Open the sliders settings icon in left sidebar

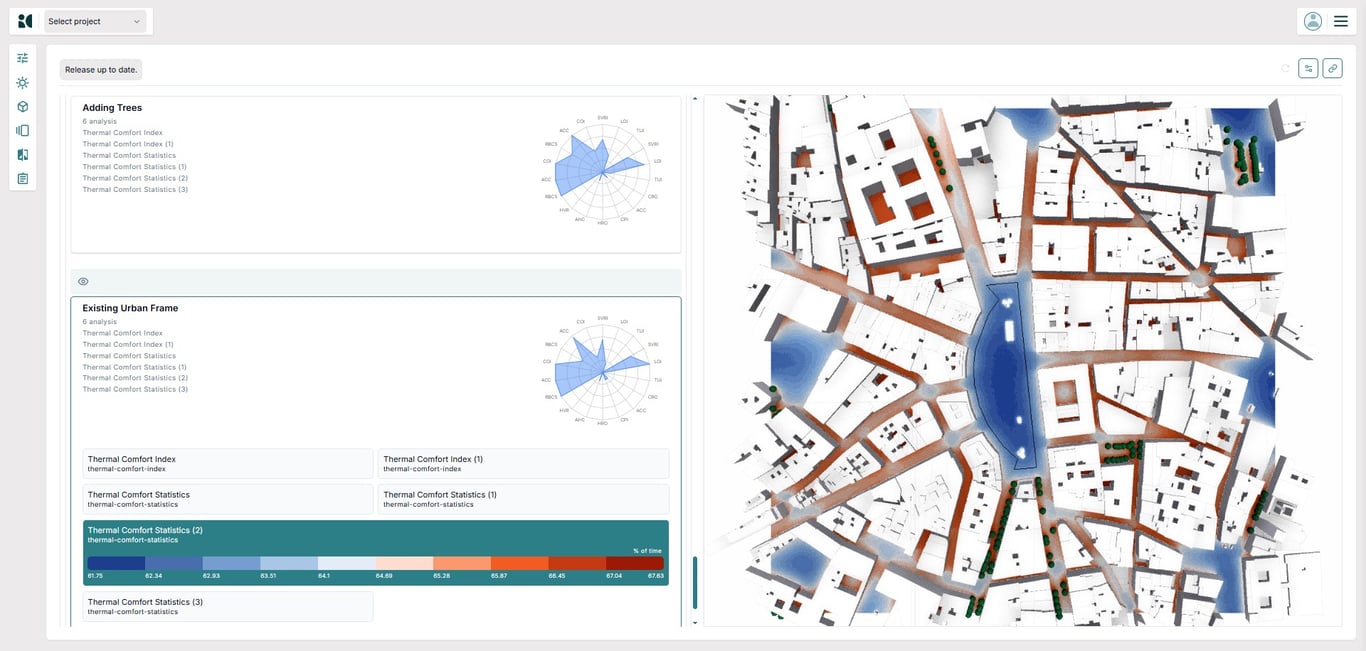(x=22, y=58)
